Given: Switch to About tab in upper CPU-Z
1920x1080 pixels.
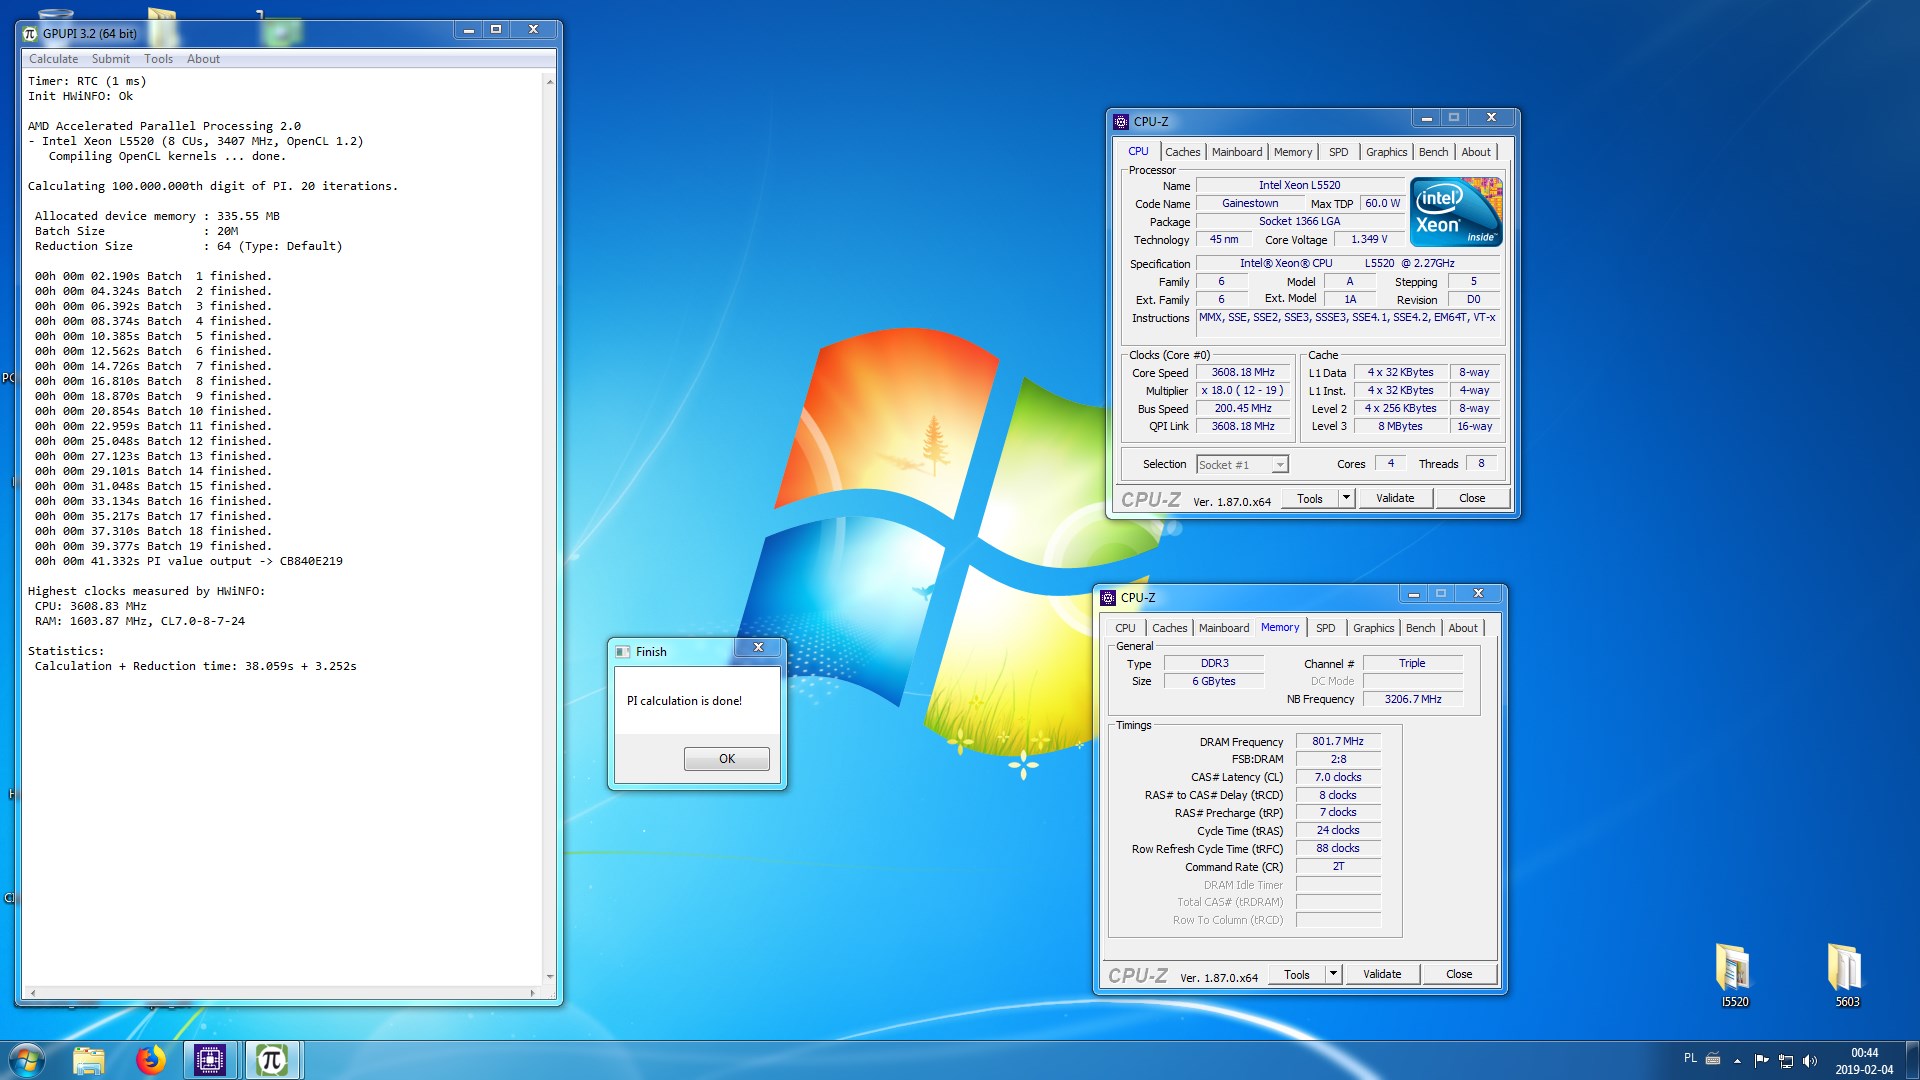Looking at the screenshot, I should click(x=1476, y=152).
